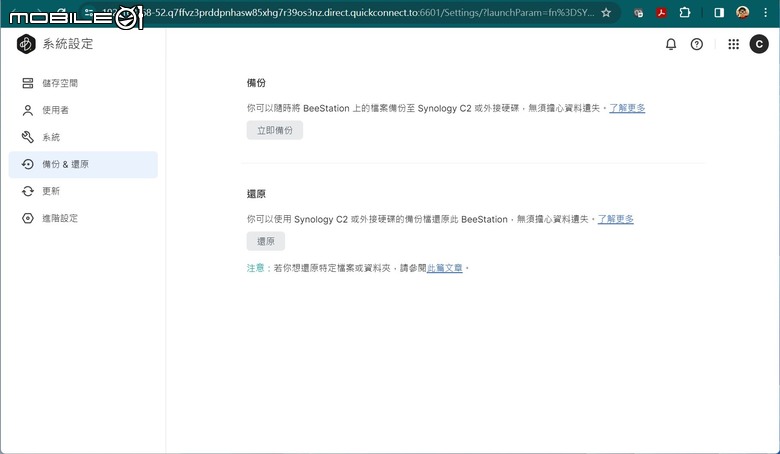This screenshot has height=454, width=780.
Task: Select the 備份 & 還原 section
Action: pyautogui.click(x=83, y=164)
